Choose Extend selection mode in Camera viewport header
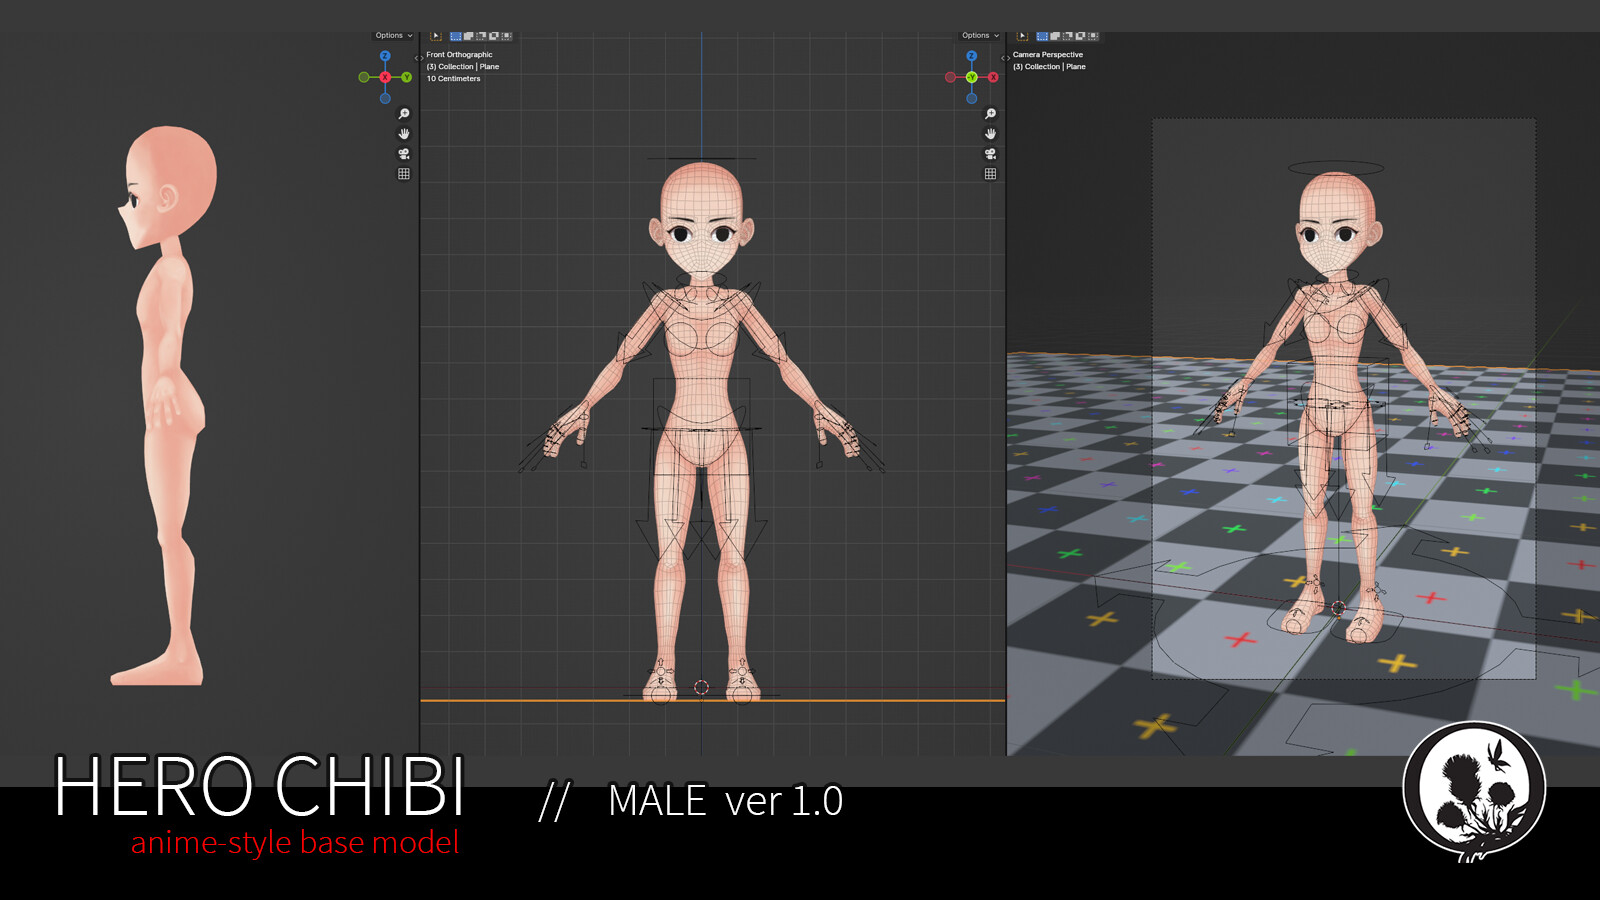This screenshot has width=1600, height=900. pyautogui.click(x=1056, y=36)
